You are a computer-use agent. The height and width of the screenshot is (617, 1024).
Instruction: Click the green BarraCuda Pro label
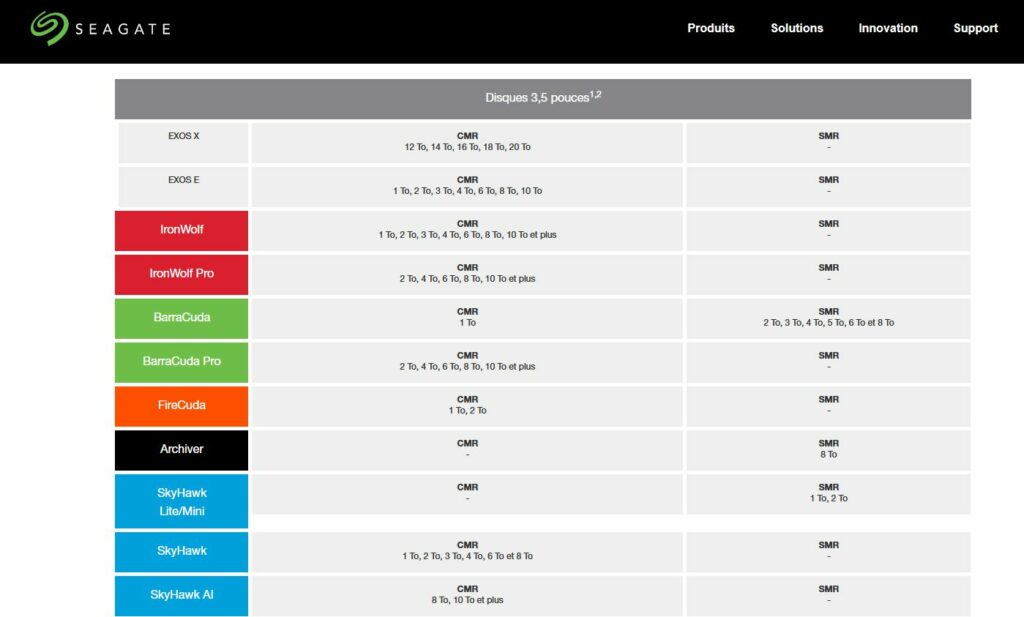(x=182, y=362)
